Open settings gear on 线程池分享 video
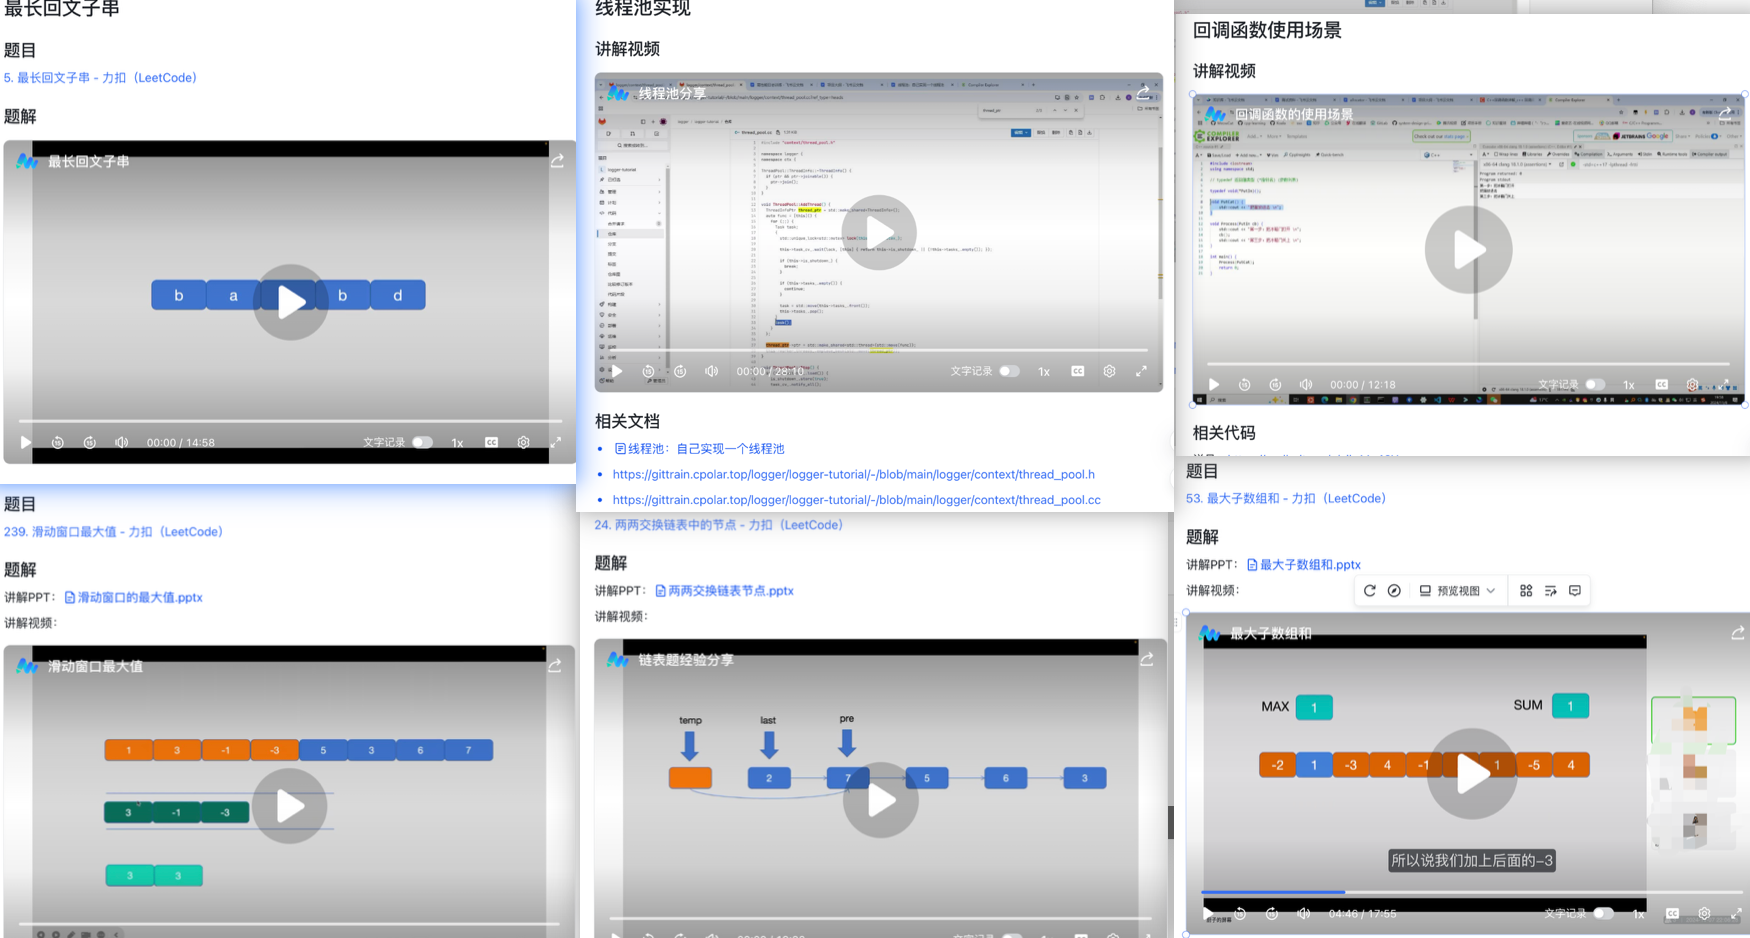Screen dimensions: 1750x938 click(1109, 371)
